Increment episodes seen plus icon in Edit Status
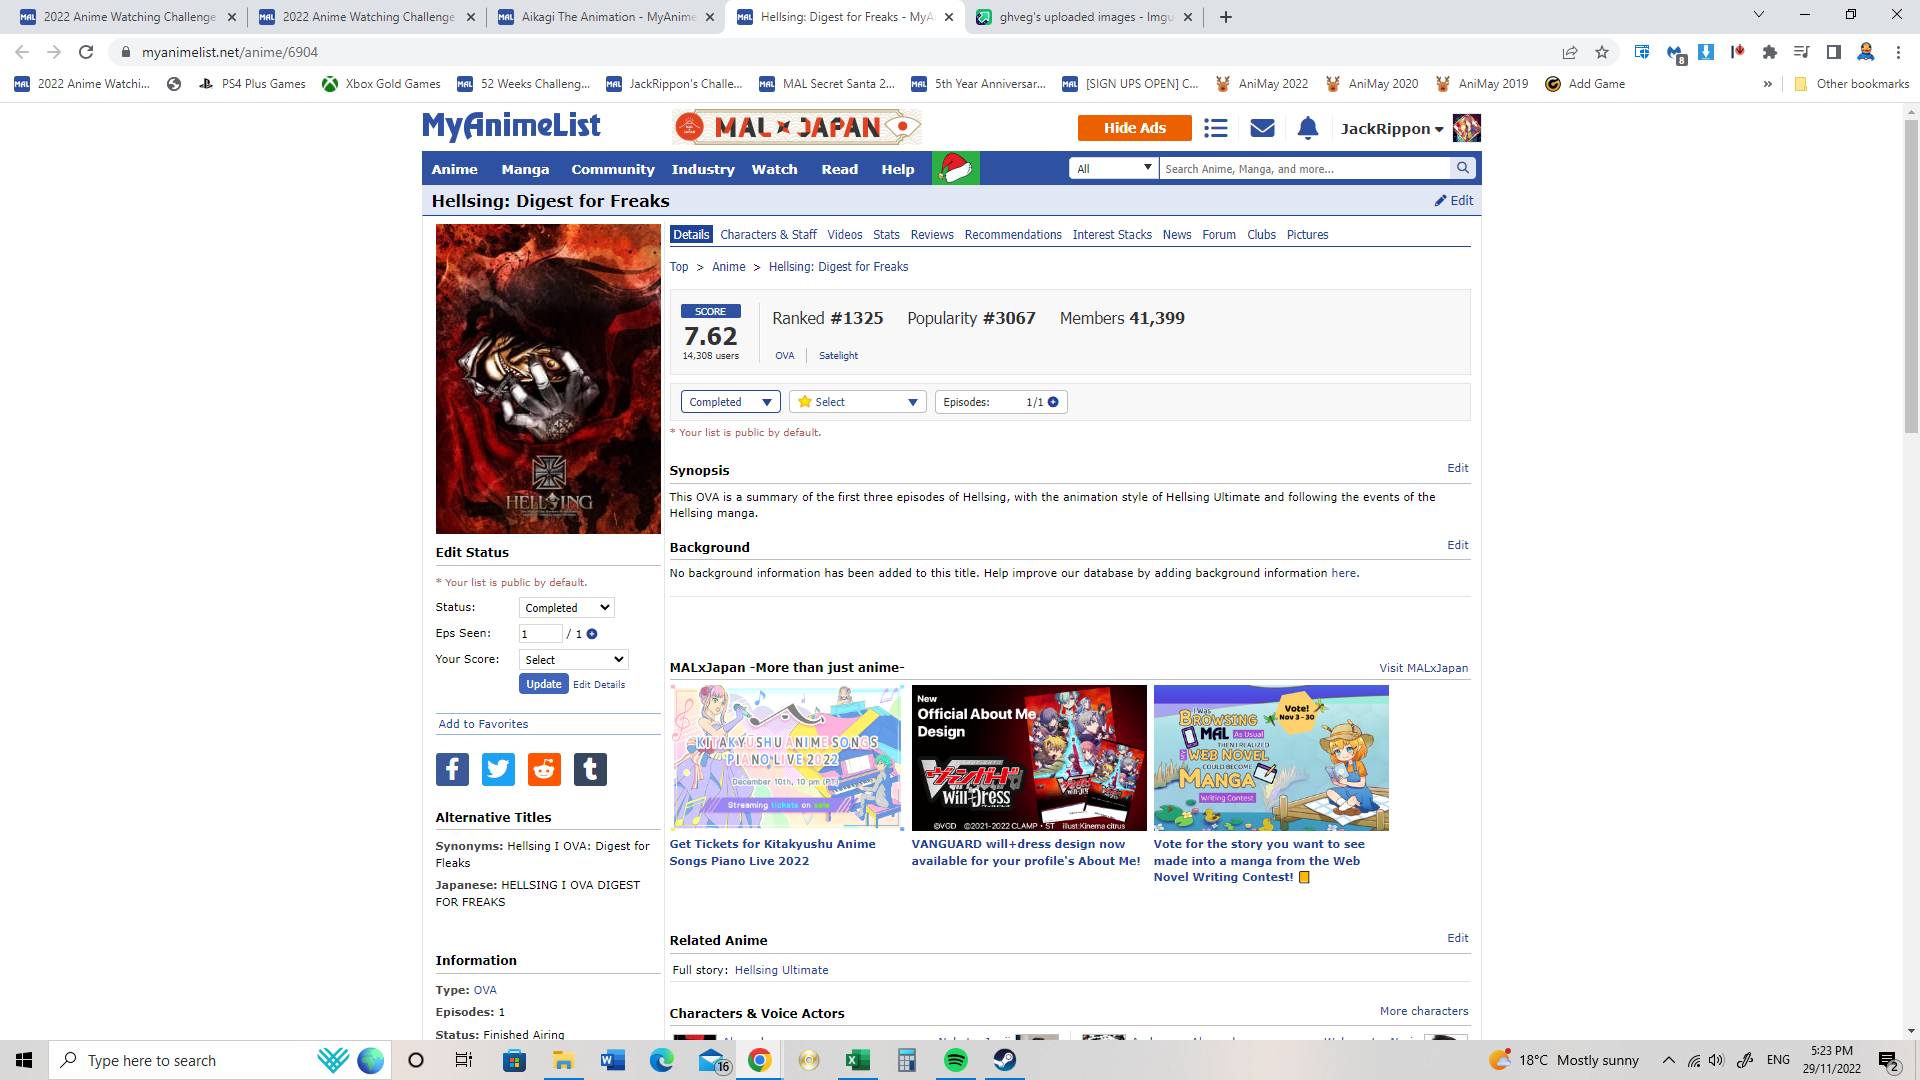 (592, 634)
